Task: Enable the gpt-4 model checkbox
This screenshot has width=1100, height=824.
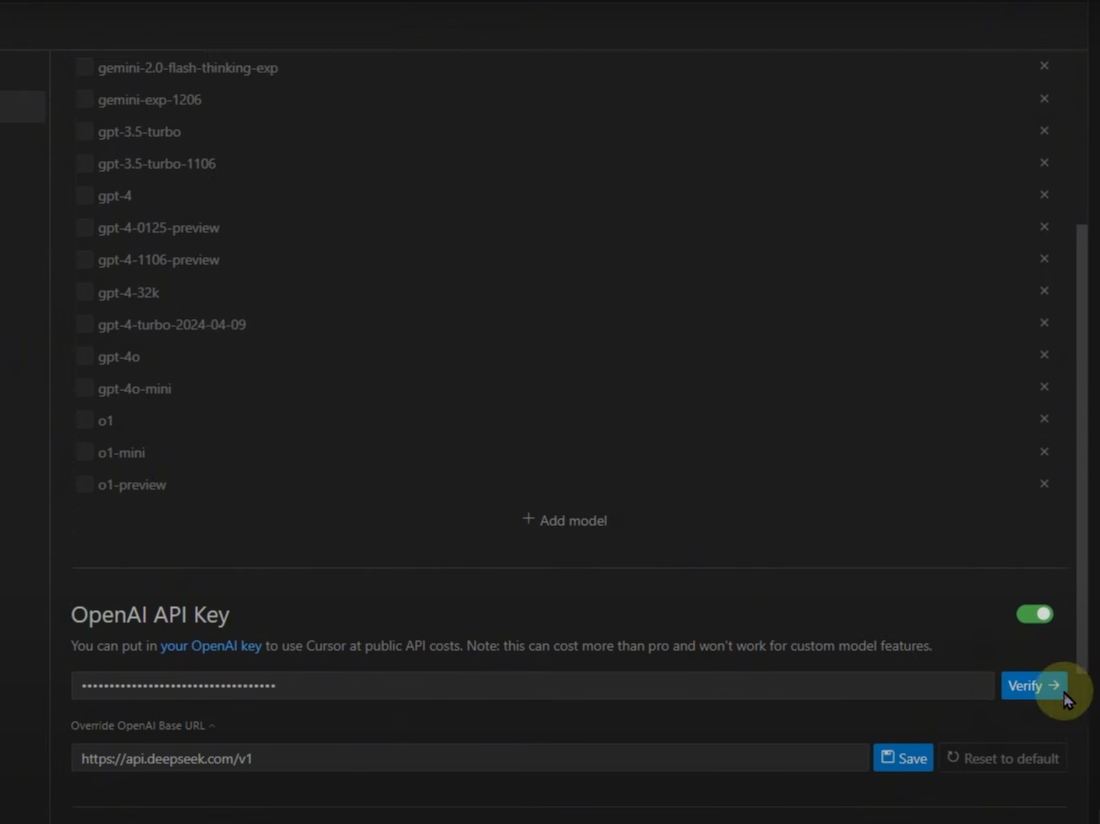Action: coord(84,196)
